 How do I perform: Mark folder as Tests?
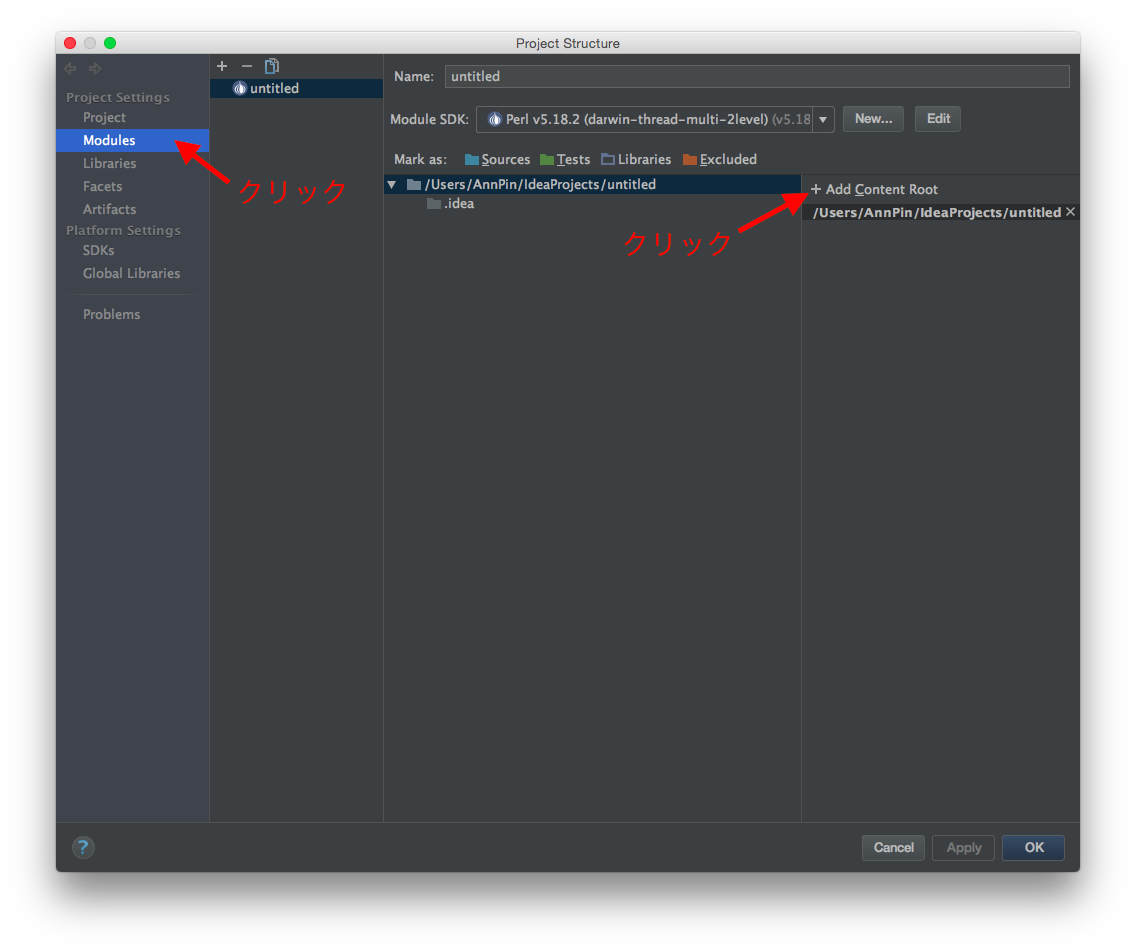pyautogui.click(x=565, y=159)
